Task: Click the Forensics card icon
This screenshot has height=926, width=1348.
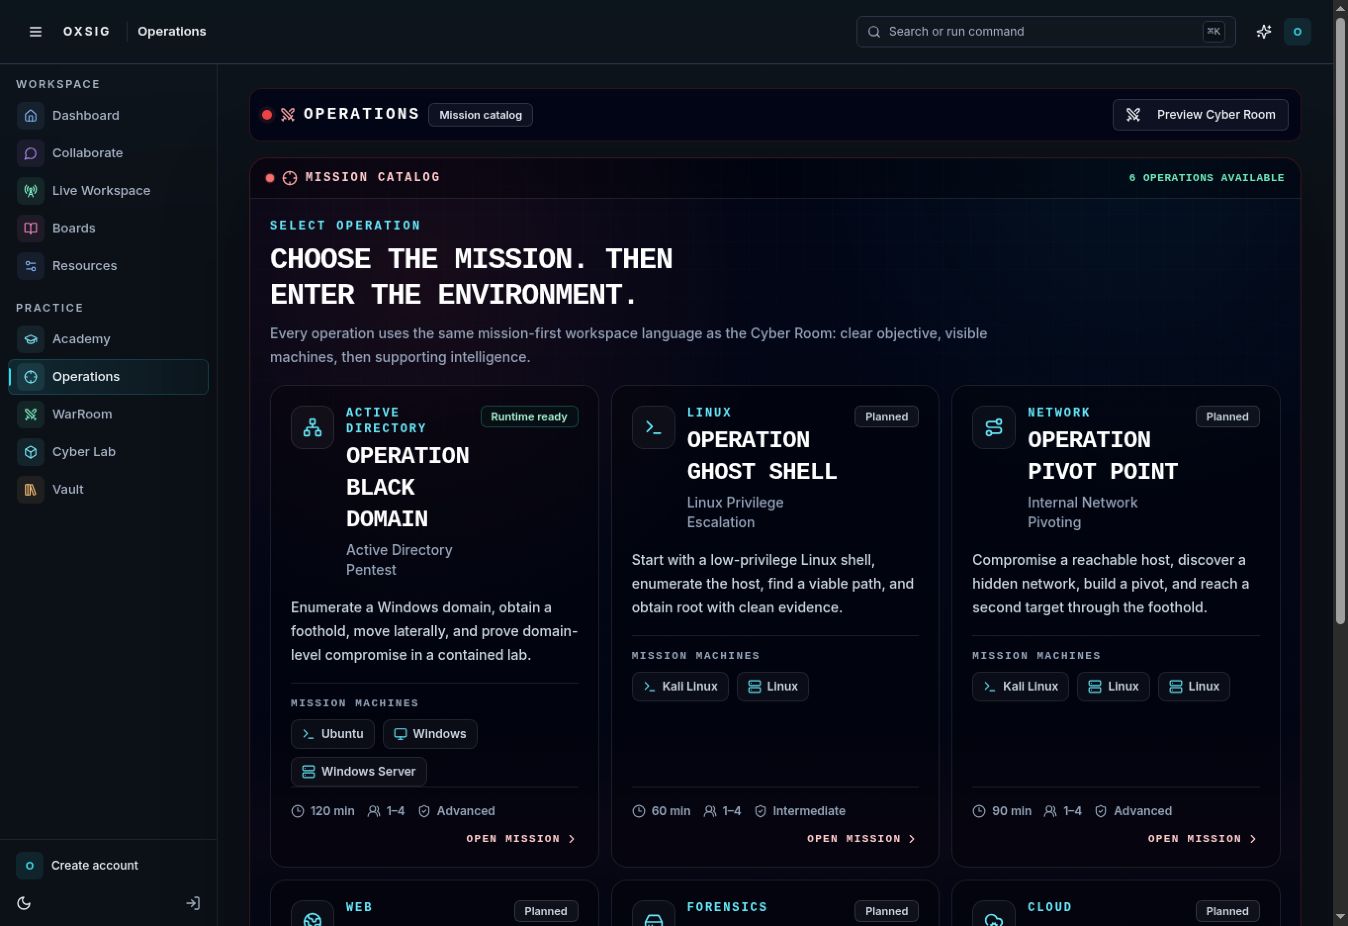Action: (x=654, y=915)
